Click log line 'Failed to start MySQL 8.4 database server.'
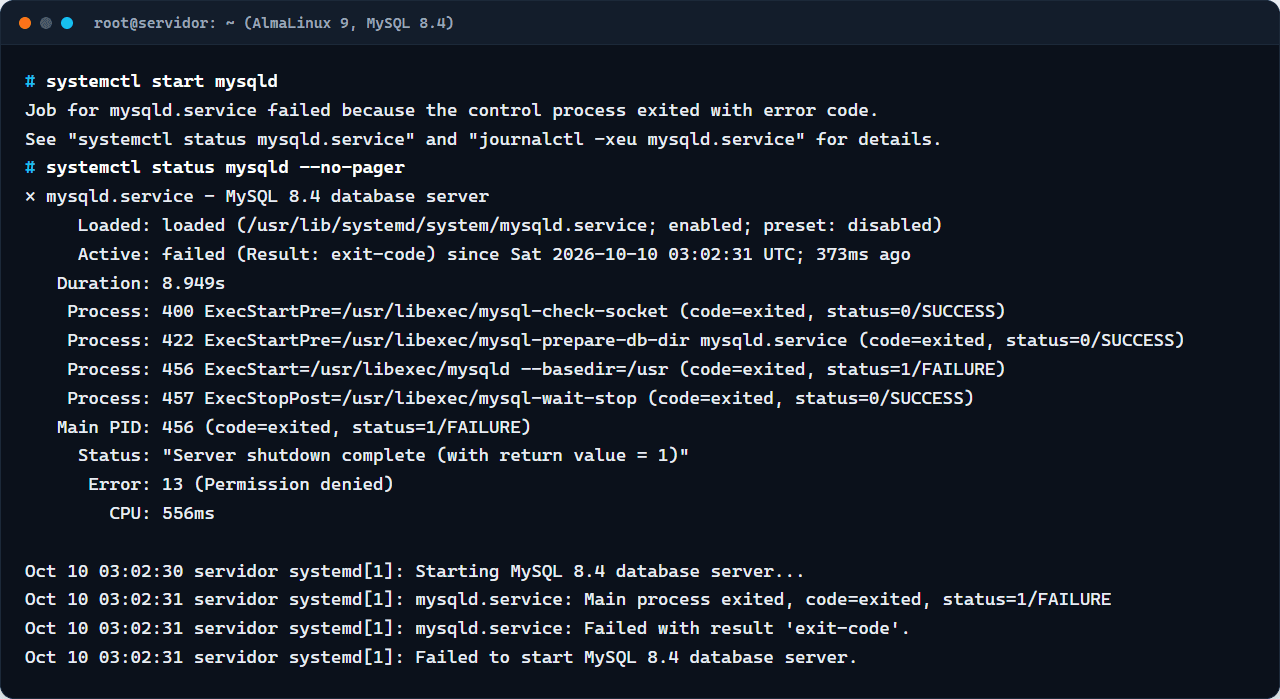This screenshot has width=1280, height=699. [441, 658]
